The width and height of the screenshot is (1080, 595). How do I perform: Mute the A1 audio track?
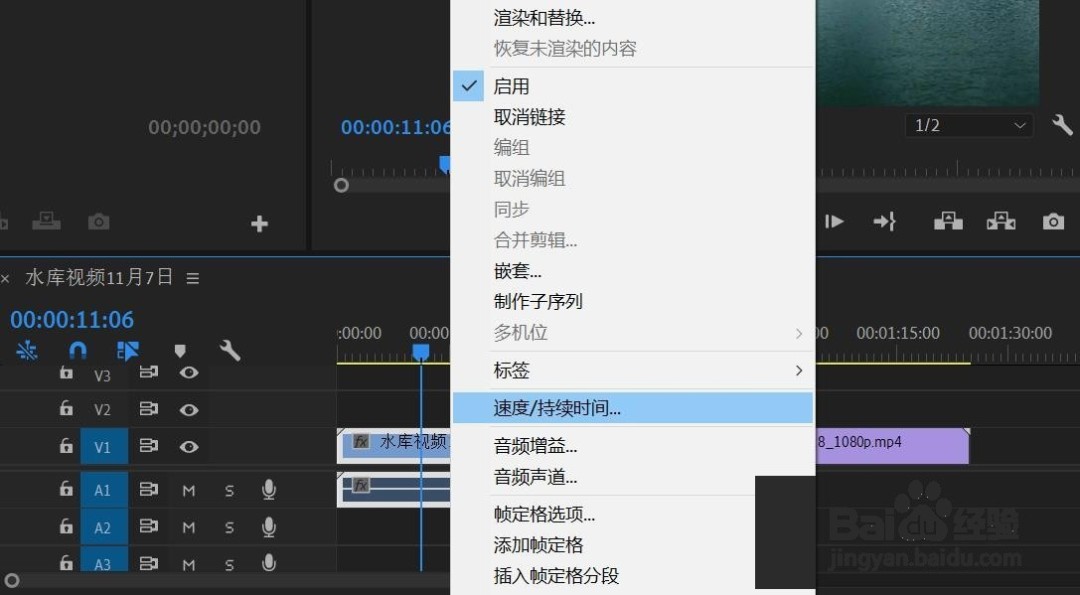coord(189,490)
